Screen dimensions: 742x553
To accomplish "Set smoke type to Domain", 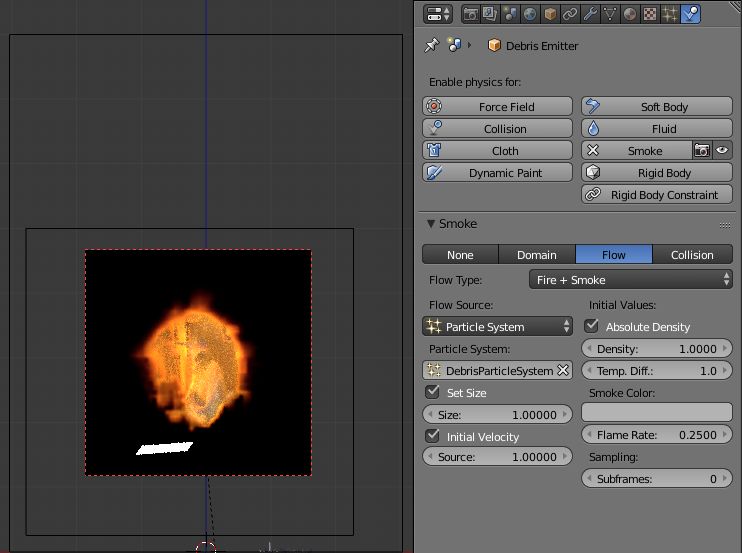I will (537, 255).
